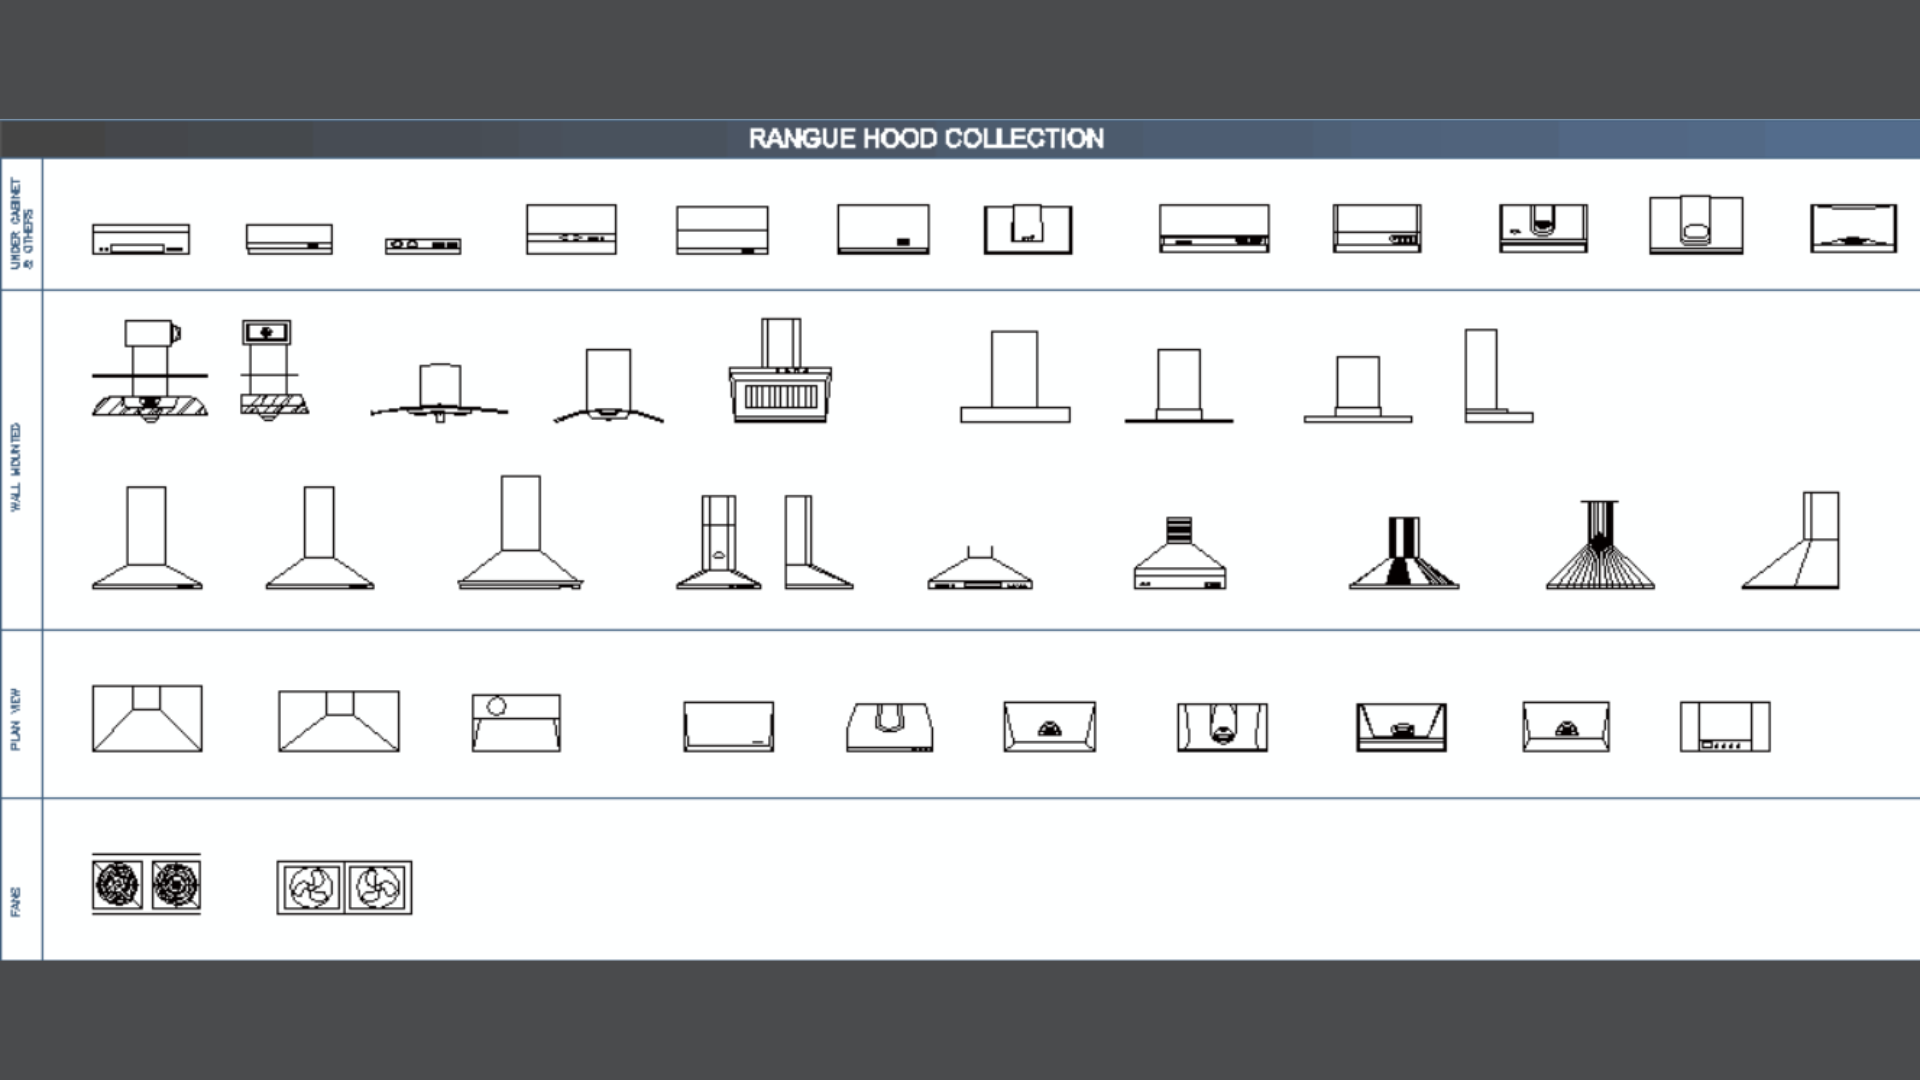Select the slim control-panel under cabinet hood
The image size is (1920, 1080).
pos(423,245)
